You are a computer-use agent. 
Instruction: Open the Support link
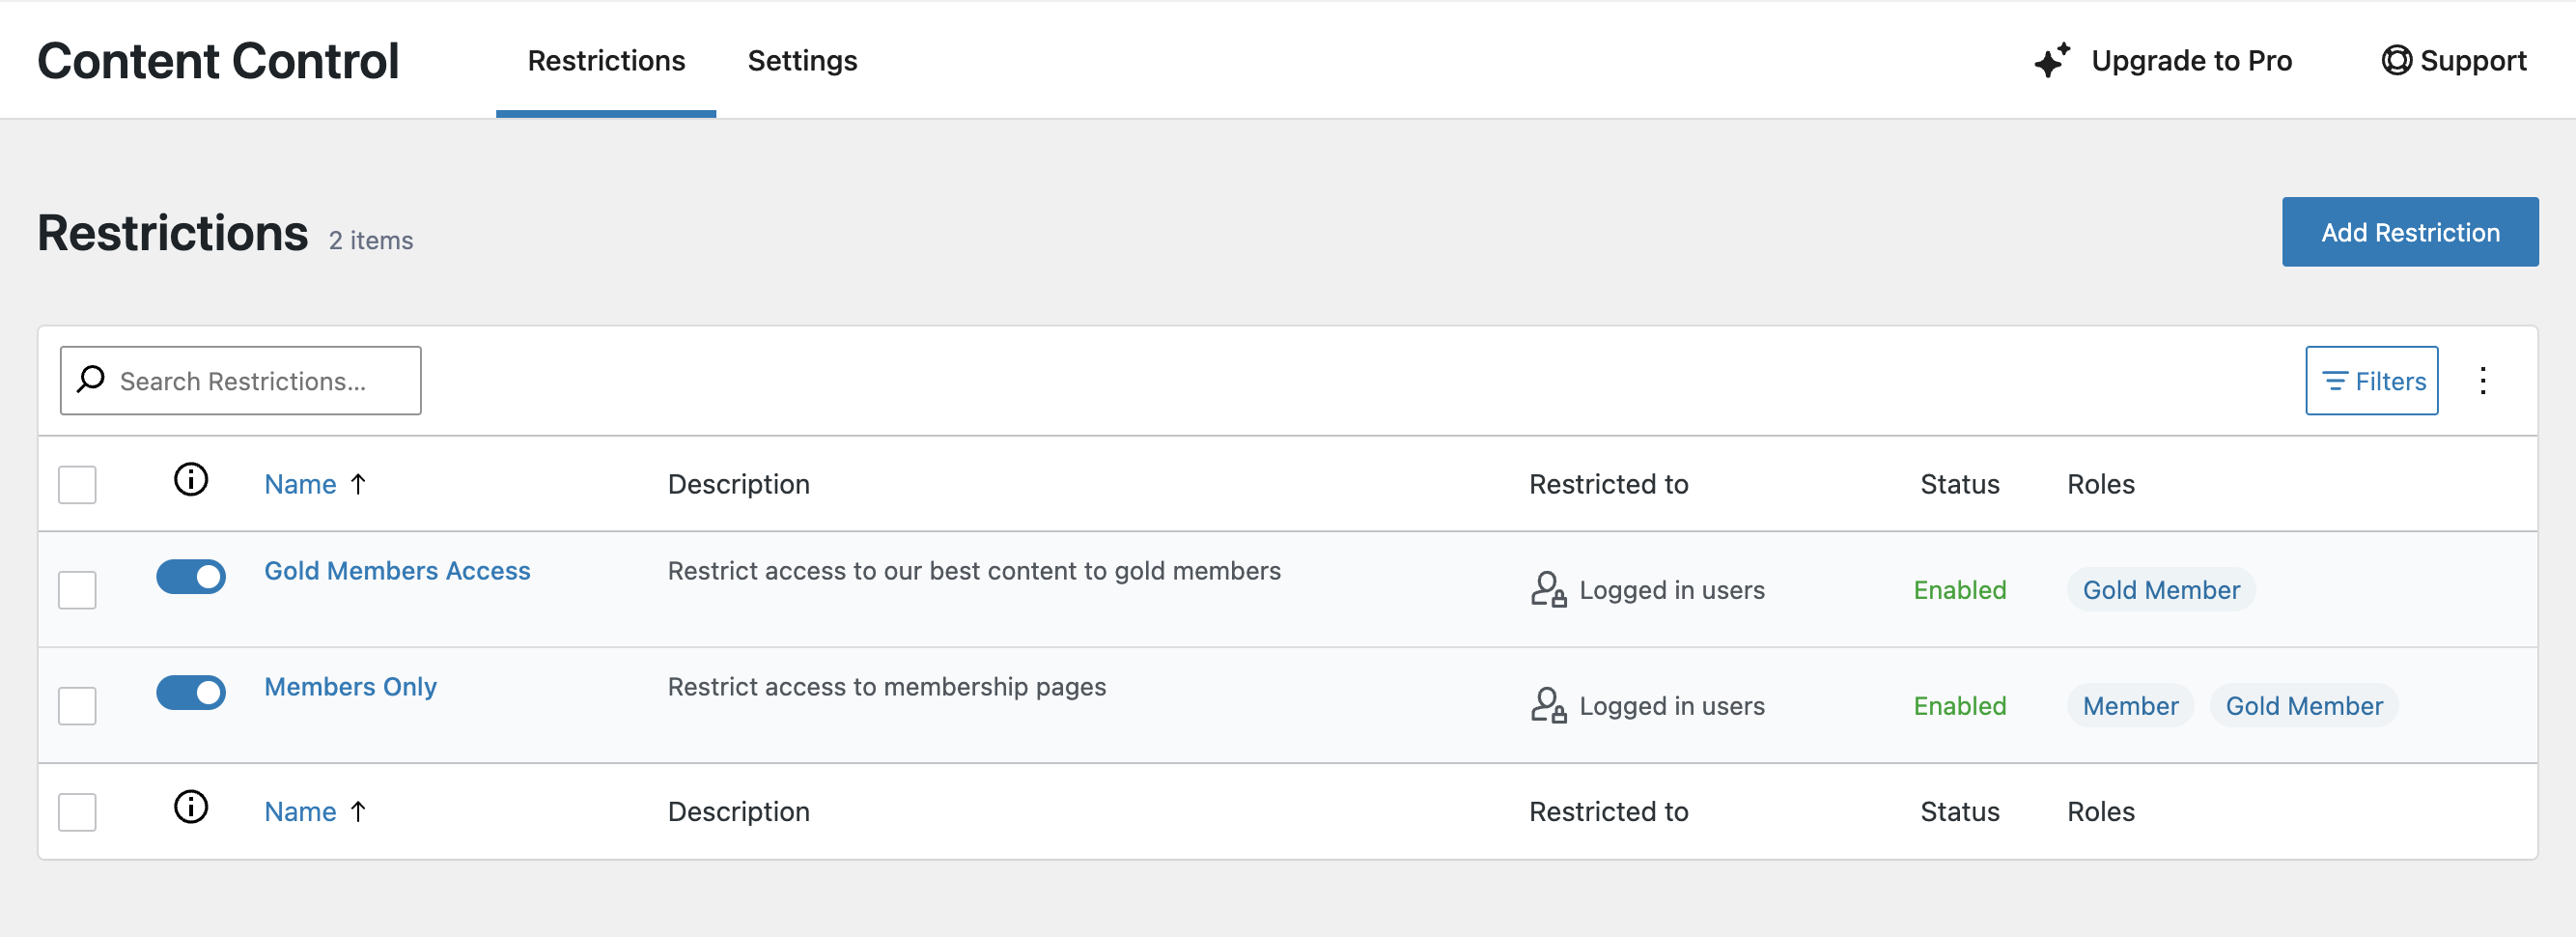[x=2454, y=61]
